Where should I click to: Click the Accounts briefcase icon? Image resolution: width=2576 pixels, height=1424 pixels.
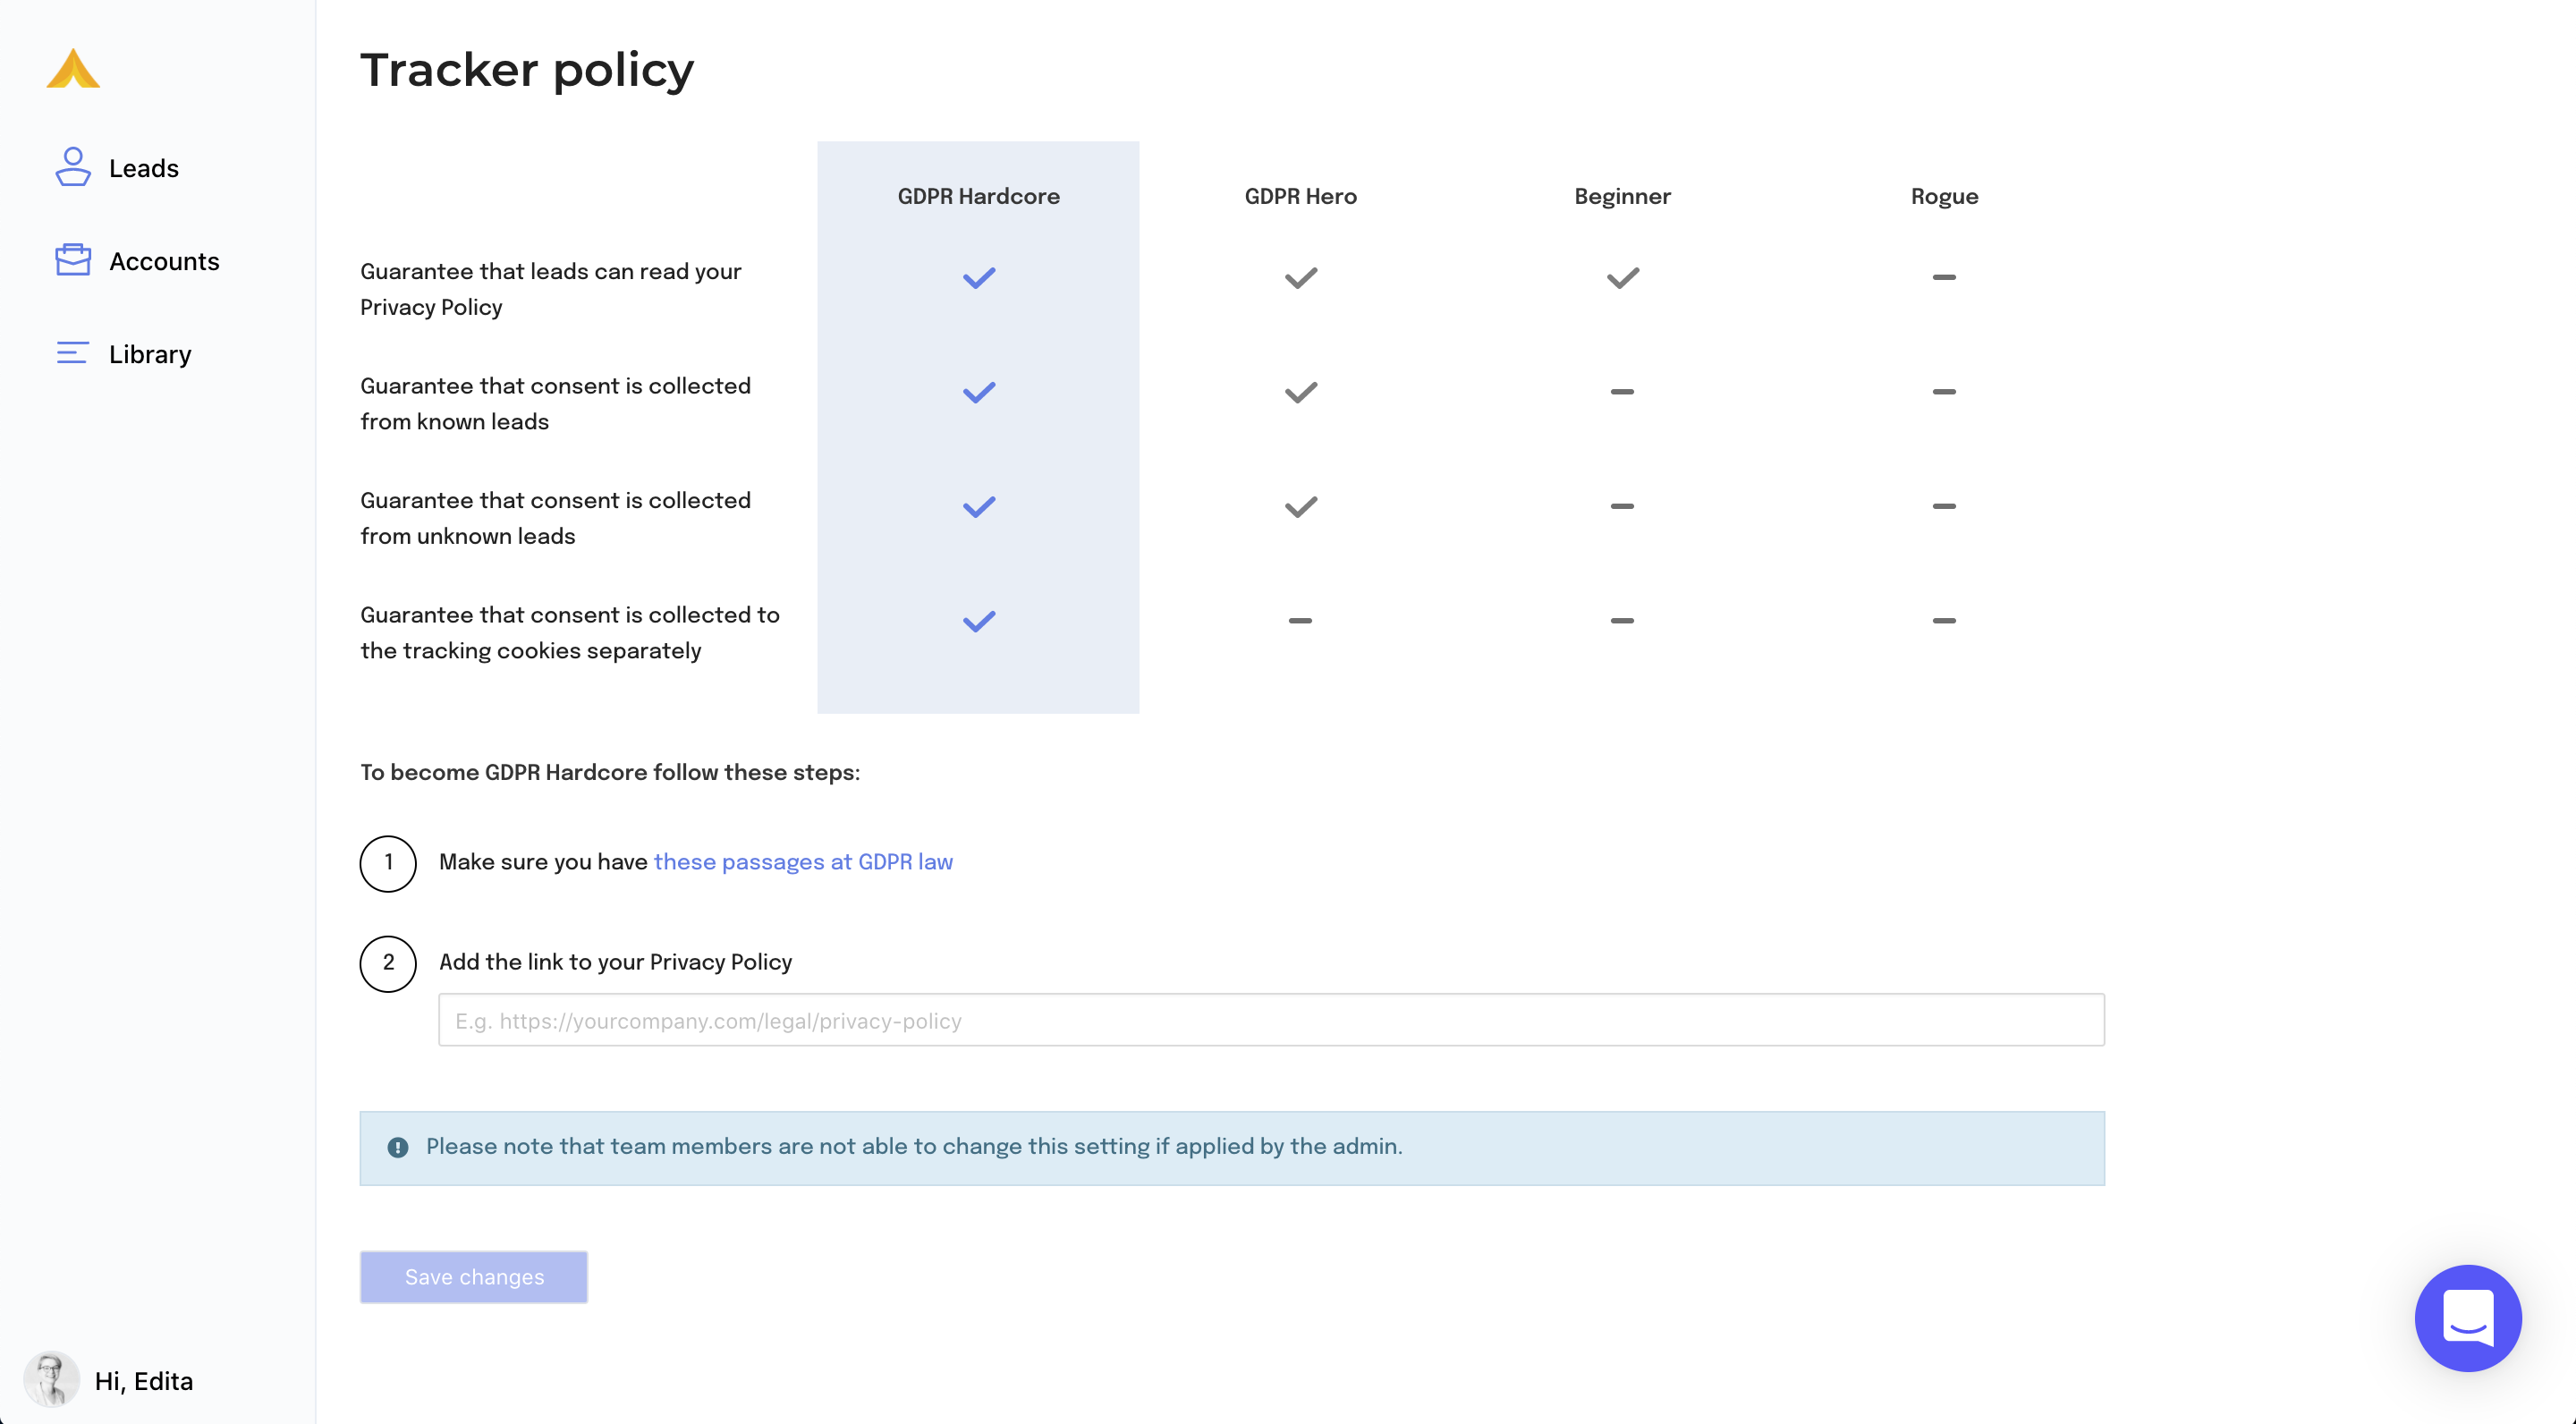pos(73,260)
